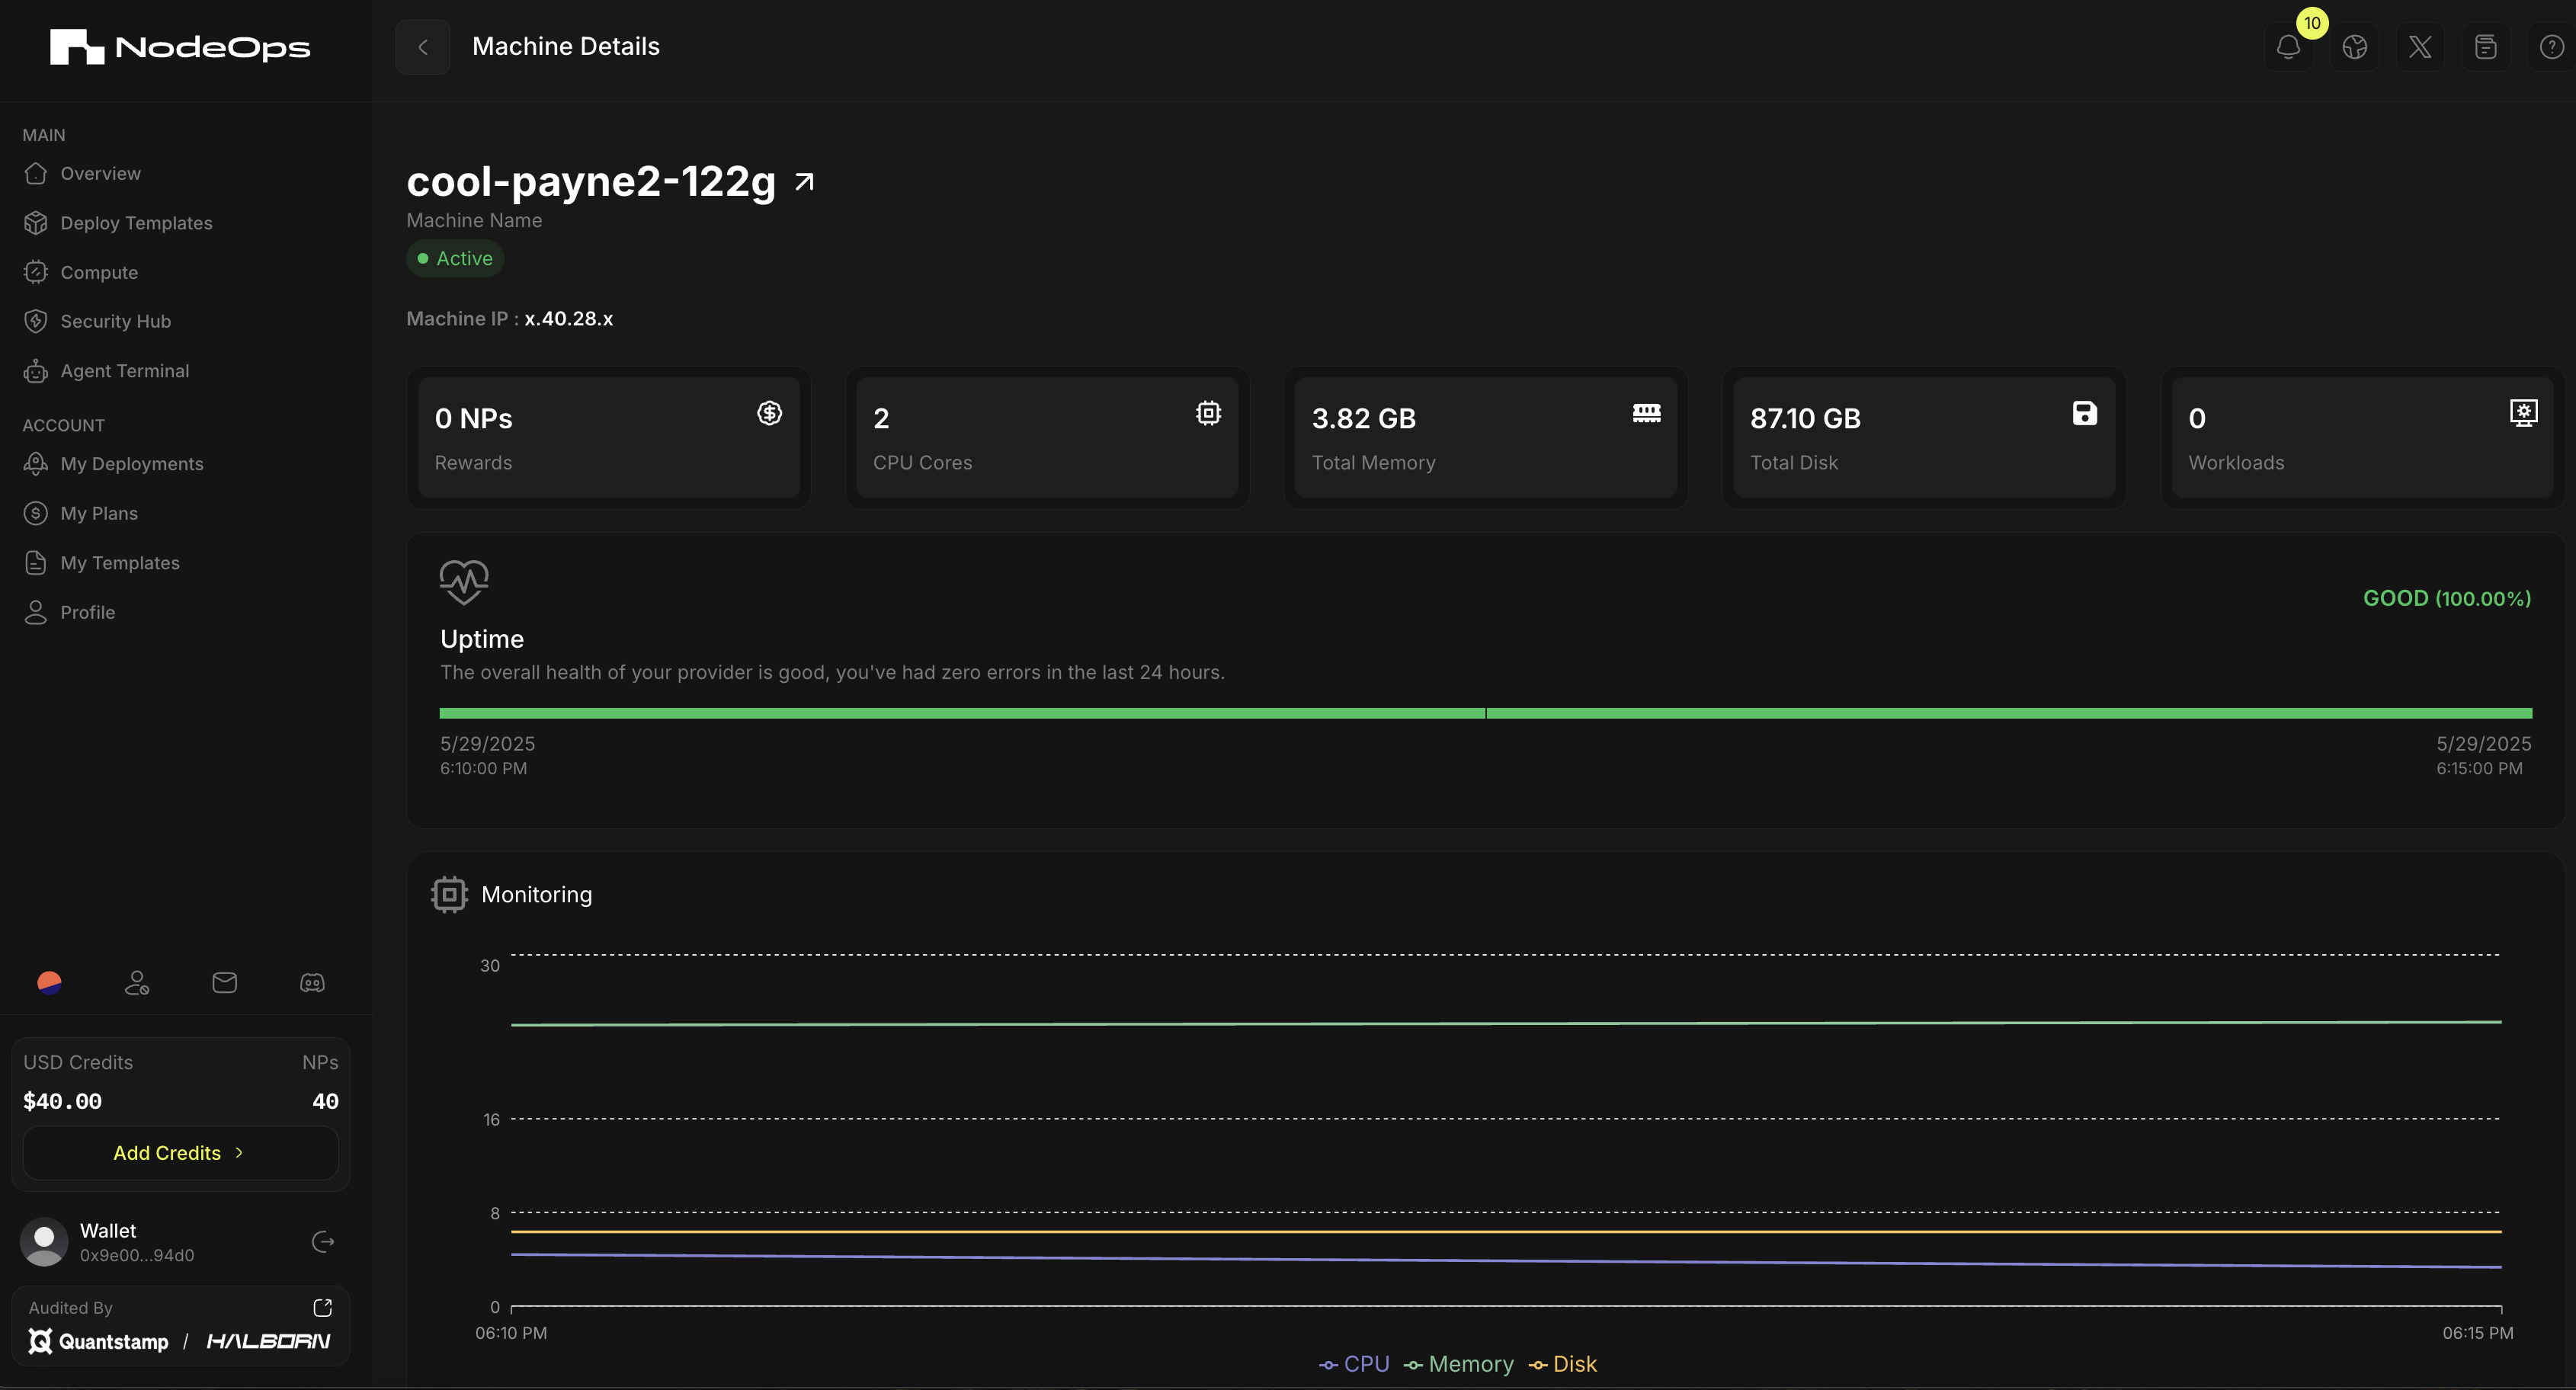Image resolution: width=2576 pixels, height=1390 pixels.
Task: Open the documentation icon in the header
Action: (2485, 46)
